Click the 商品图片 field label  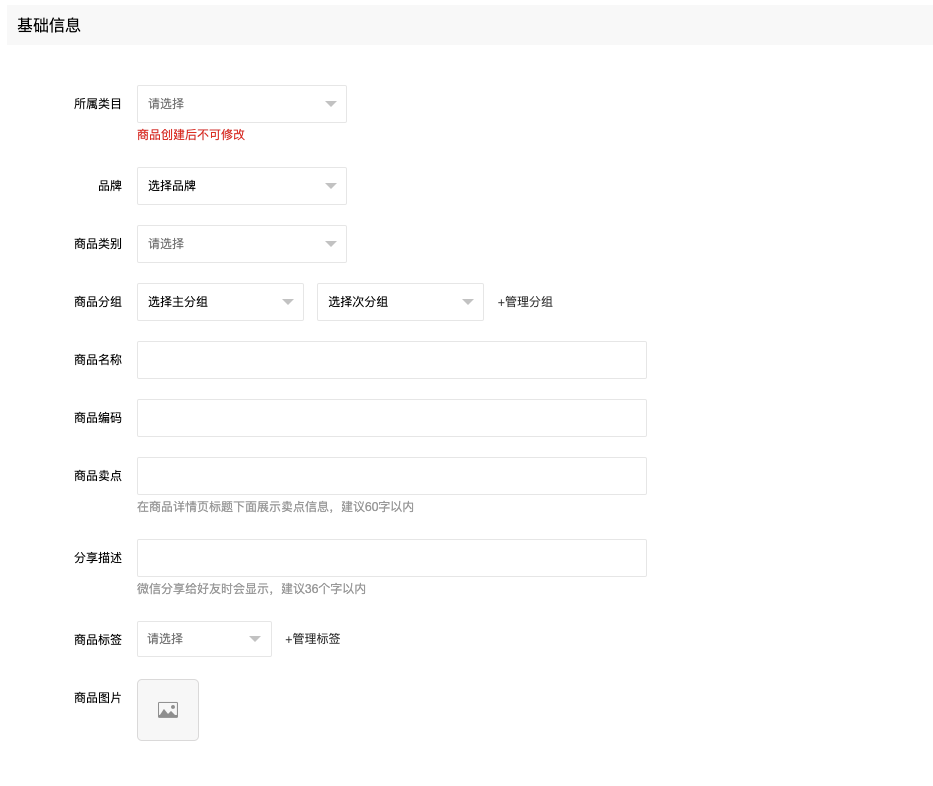tap(98, 698)
